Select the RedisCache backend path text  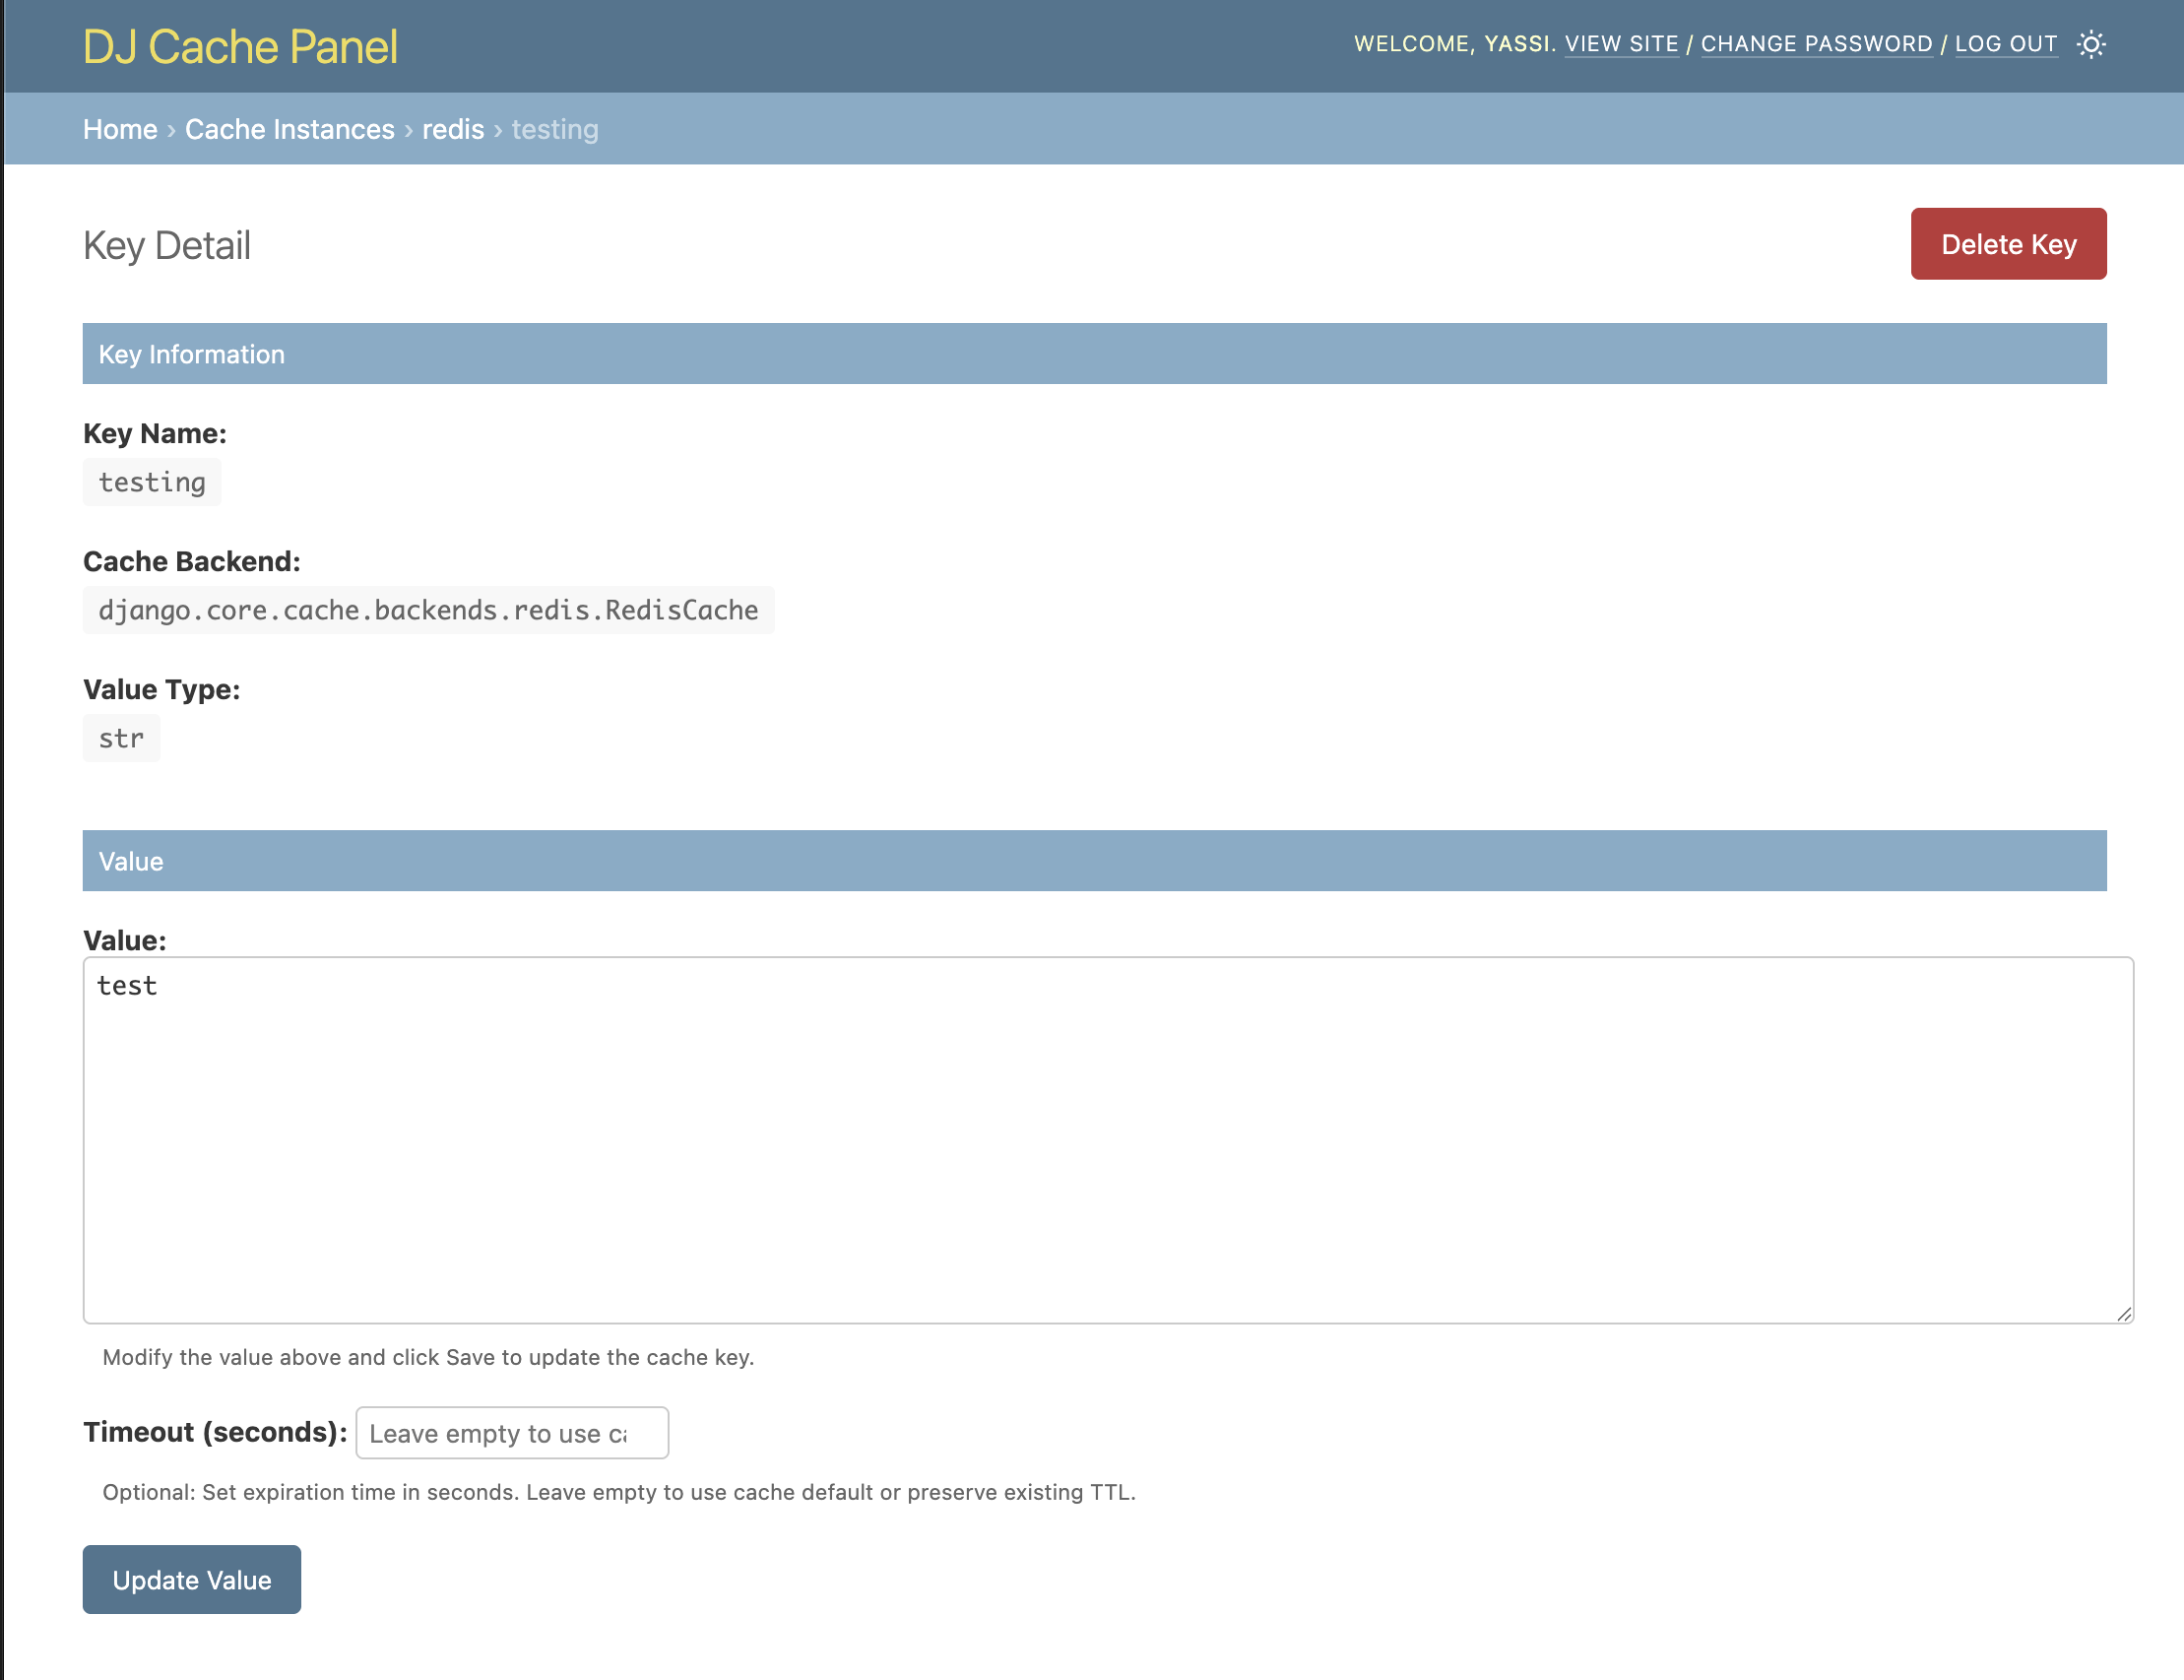tap(428, 610)
